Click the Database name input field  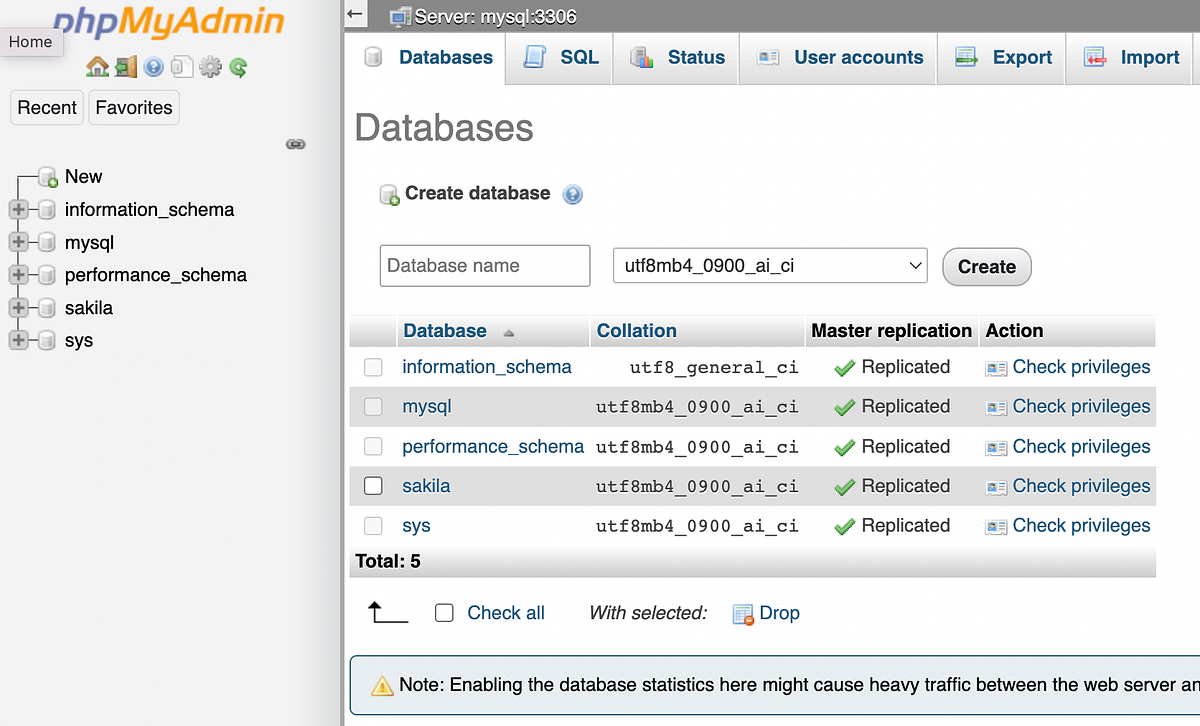pyautogui.click(x=484, y=265)
